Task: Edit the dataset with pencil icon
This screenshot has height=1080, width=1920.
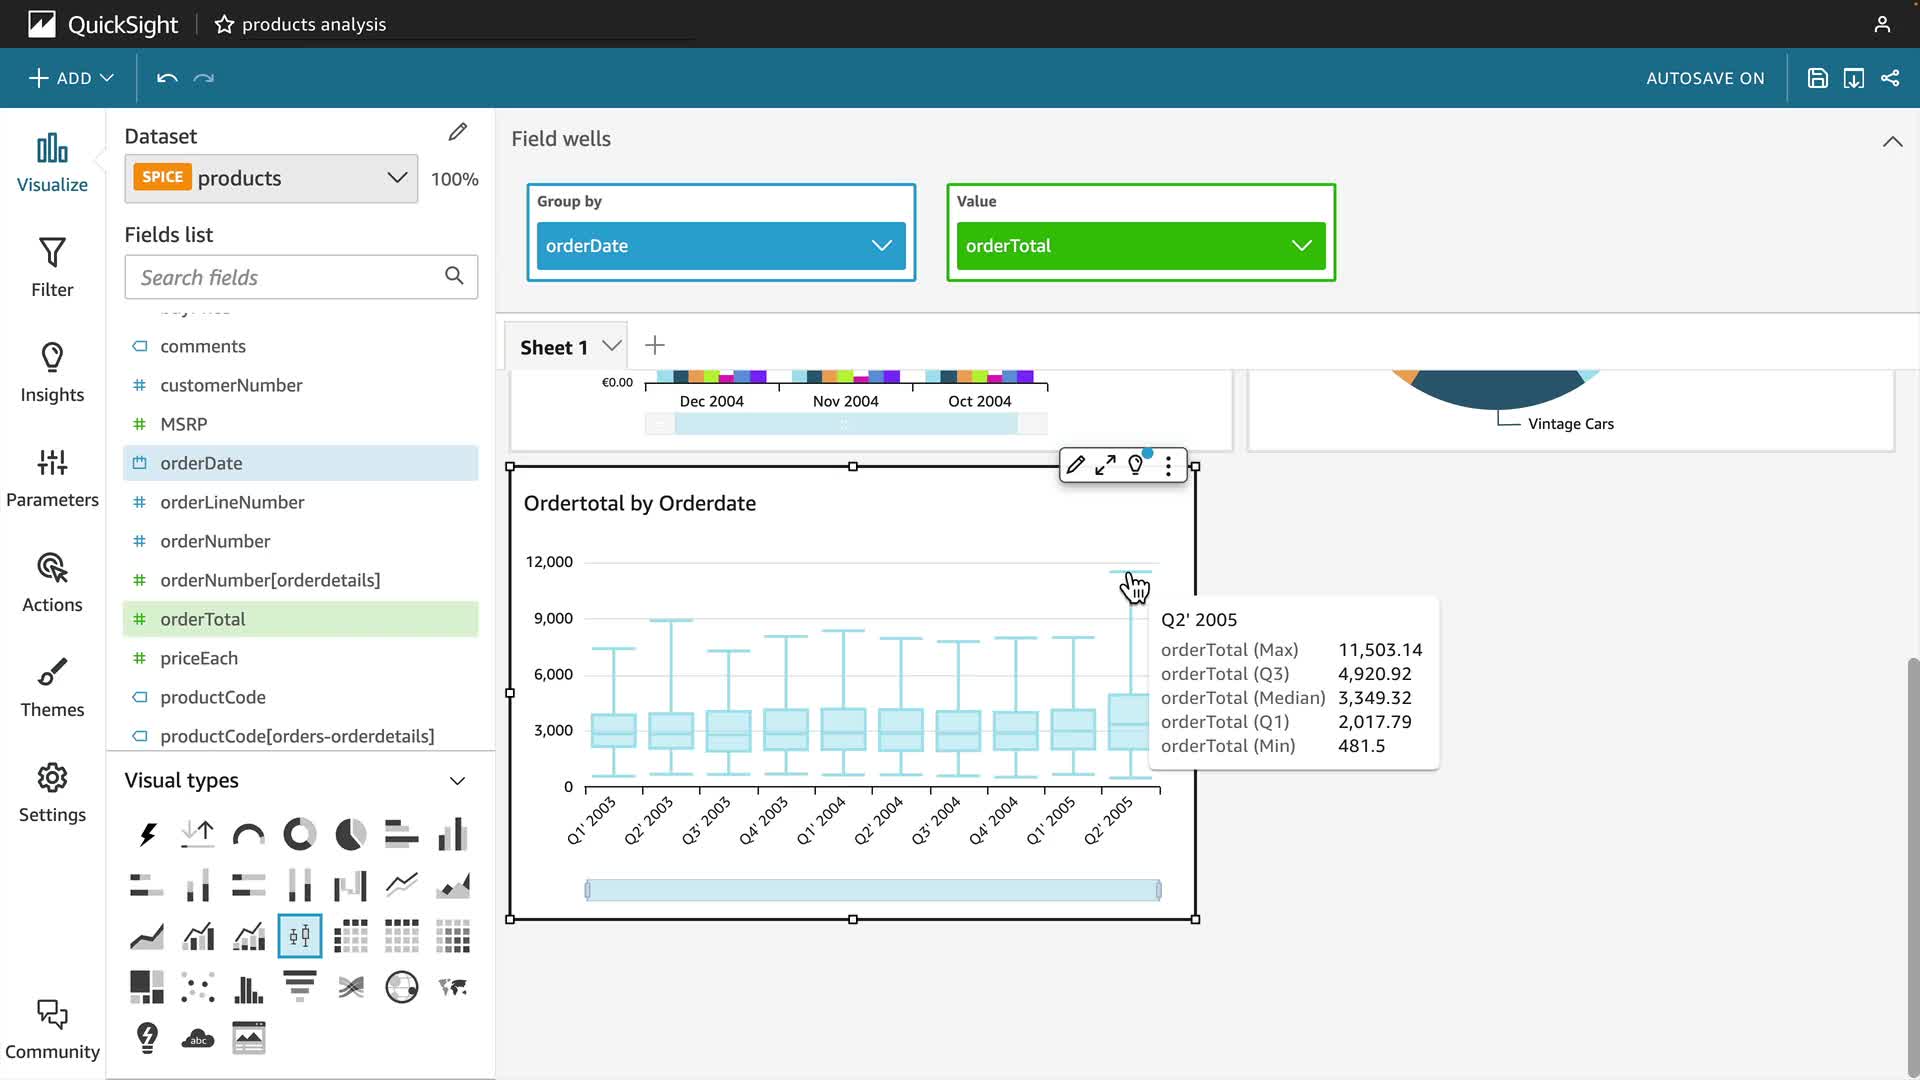Action: 457,132
